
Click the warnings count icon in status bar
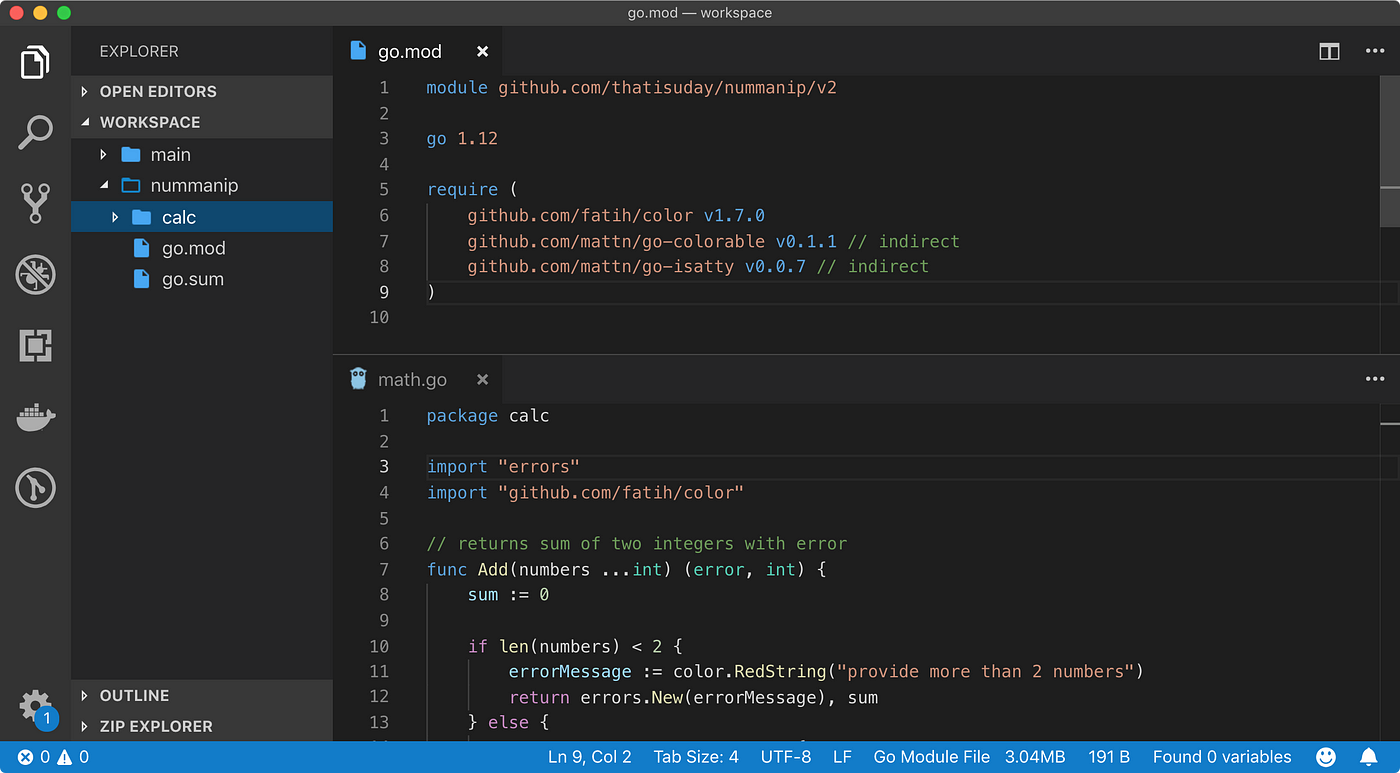(x=65, y=757)
